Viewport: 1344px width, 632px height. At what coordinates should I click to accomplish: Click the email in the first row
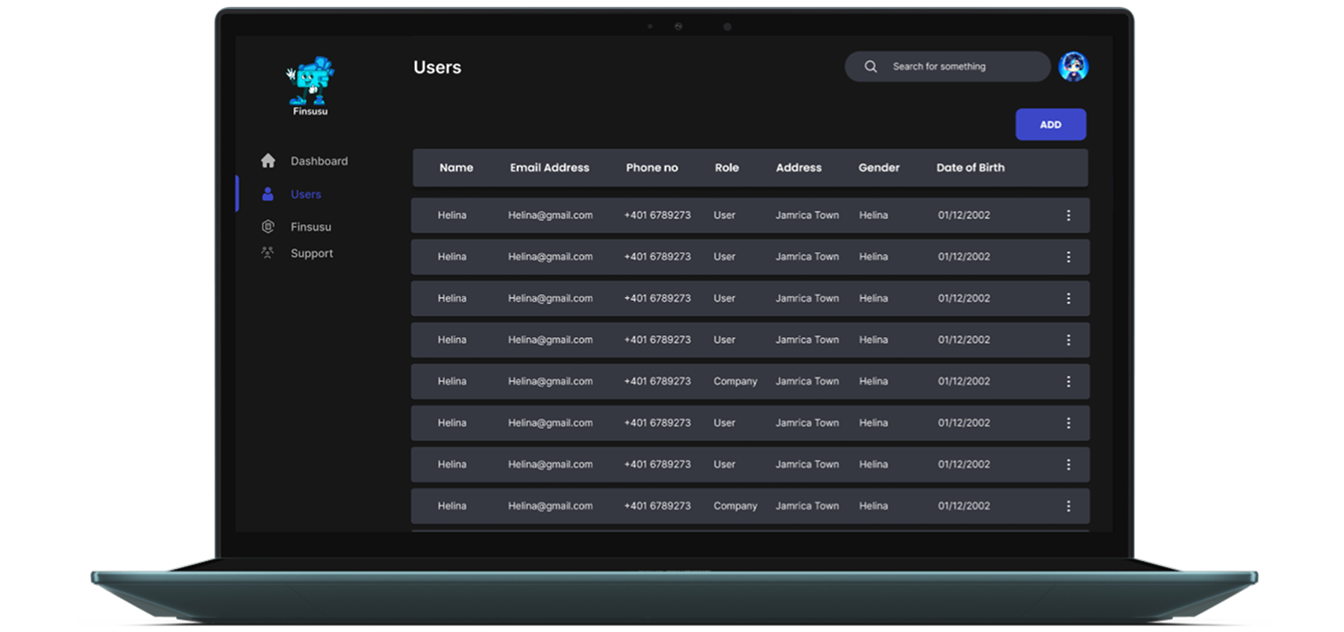click(x=550, y=215)
